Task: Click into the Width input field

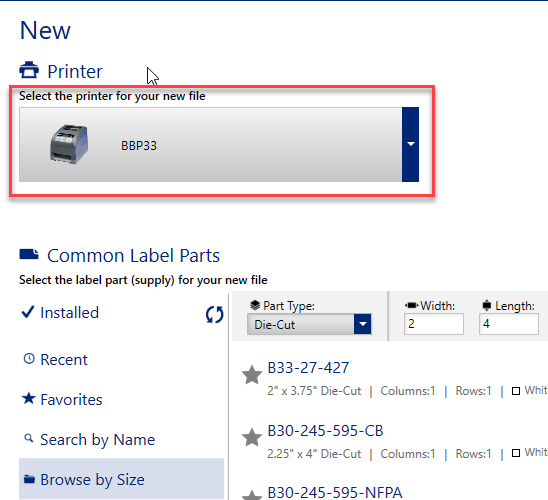Action: coord(434,324)
